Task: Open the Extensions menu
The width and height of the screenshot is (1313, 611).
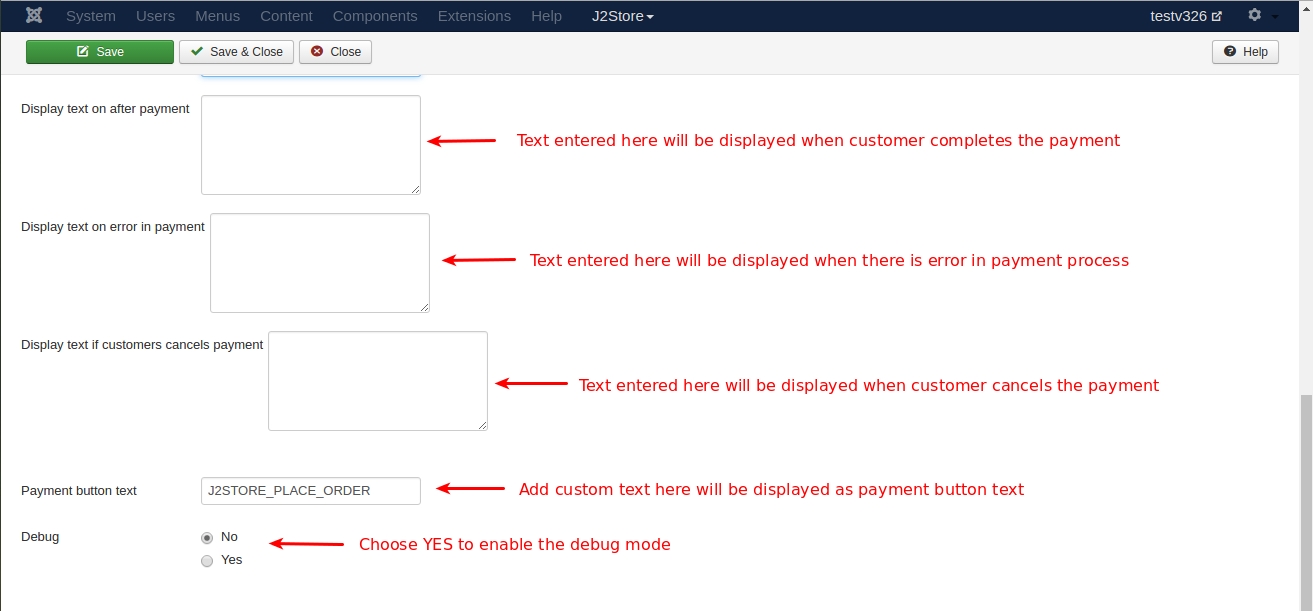Action: (x=474, y=16)
